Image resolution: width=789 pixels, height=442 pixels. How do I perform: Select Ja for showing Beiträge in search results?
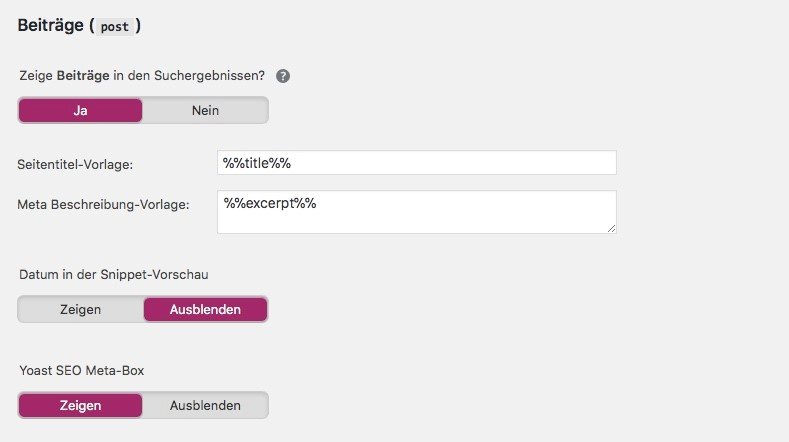click(x=81, y=110)
